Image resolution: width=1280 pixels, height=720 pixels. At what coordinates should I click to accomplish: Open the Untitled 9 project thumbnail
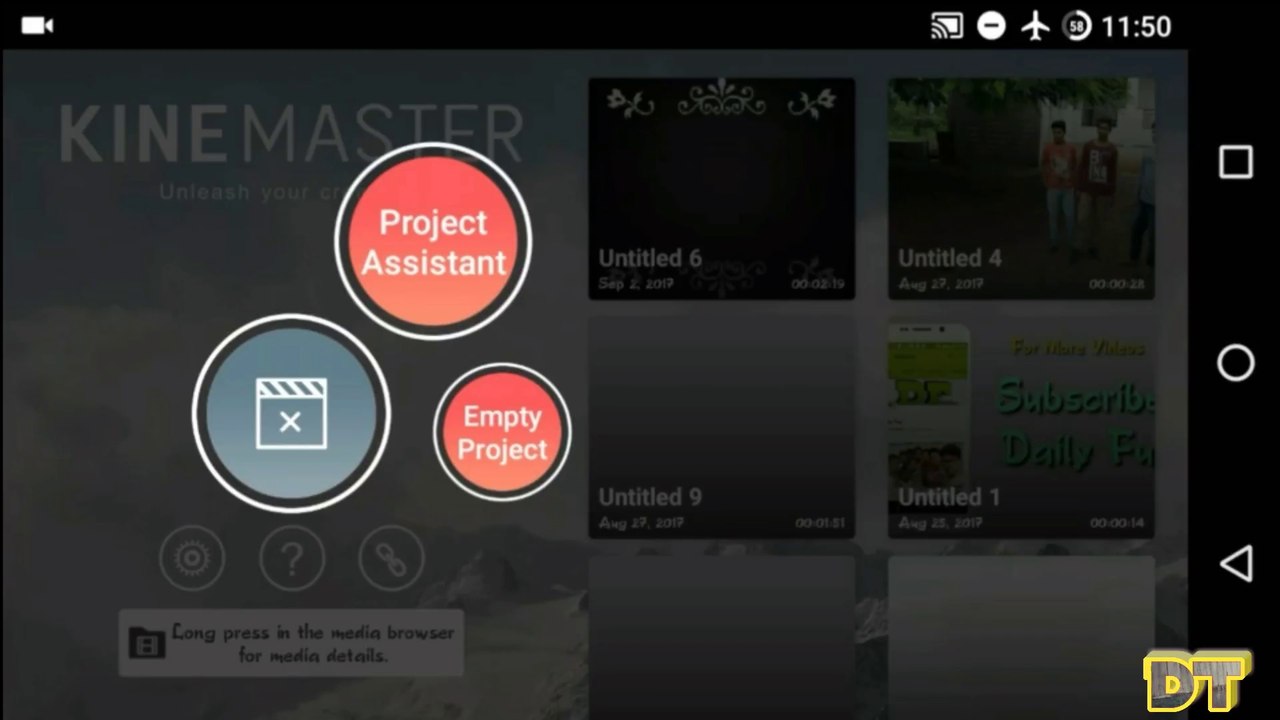click(721, 428)
